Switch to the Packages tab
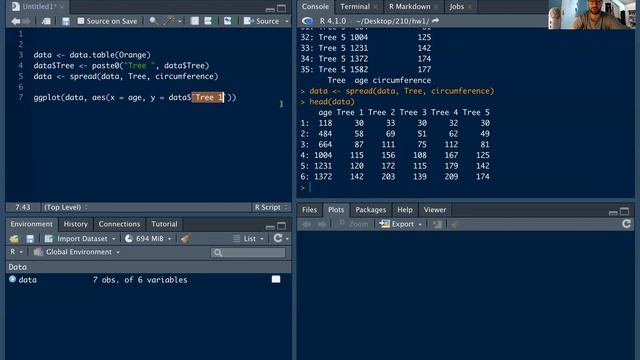This screenshot has width=640, height=360. (x=371, y=210)
